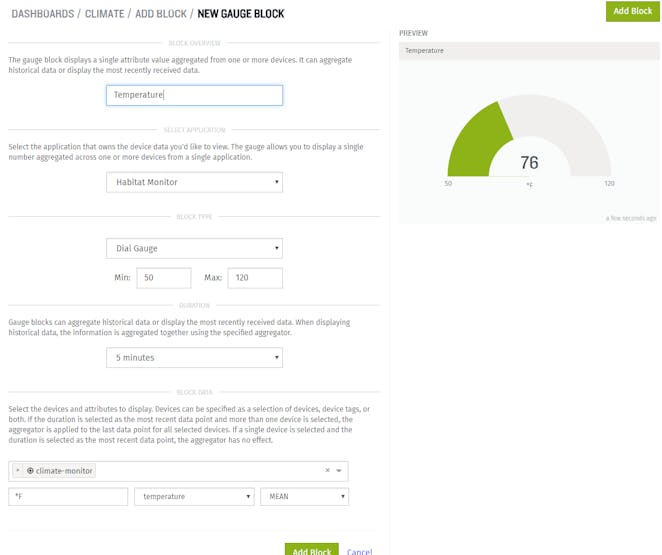The height and width of the screenshot is (555, 662).
Task: Clear all selected devices with the X icon
Action: pos(327,470)
